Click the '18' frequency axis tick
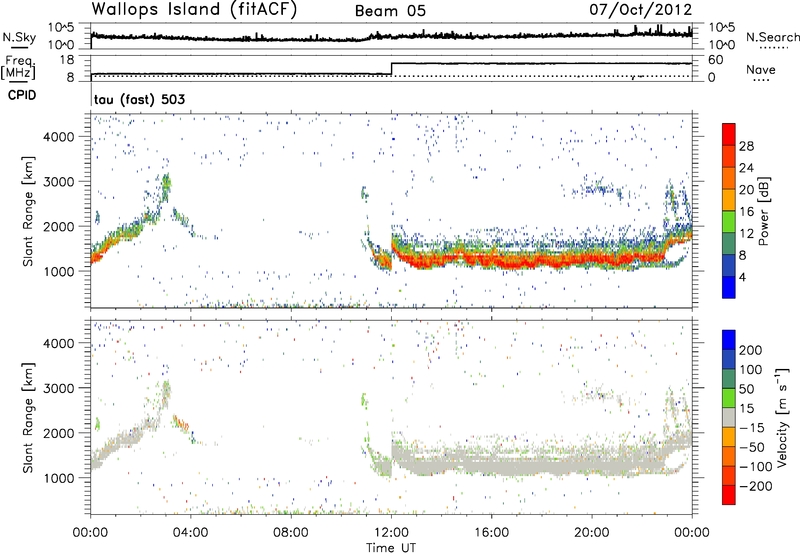Image resolution: width=800 pixels, height=554 pixels. 67,60
